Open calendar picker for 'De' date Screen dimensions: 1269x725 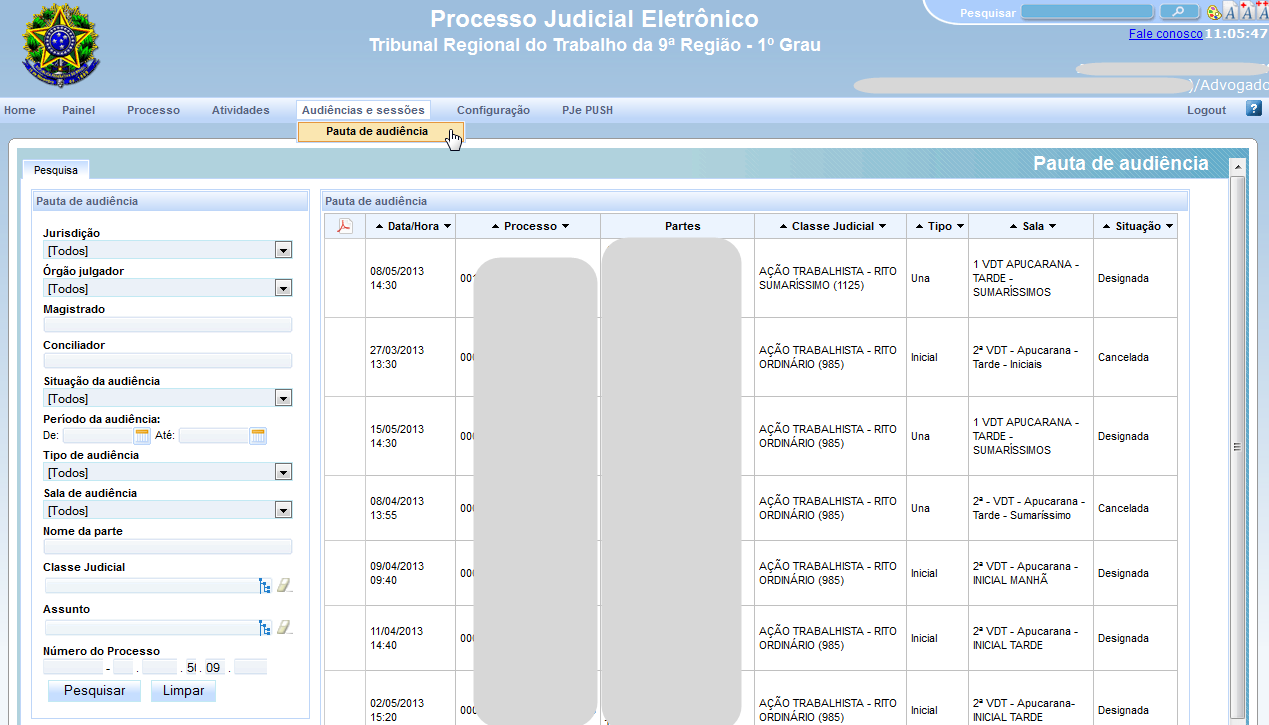(x=142, y=435)
